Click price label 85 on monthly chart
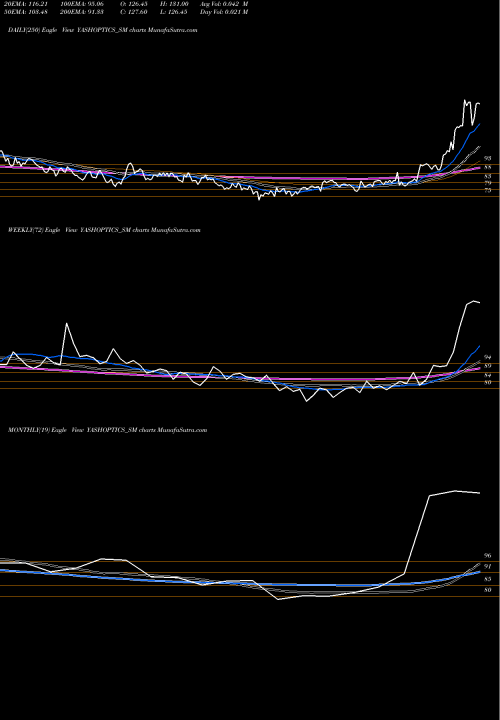 [488, 579]
